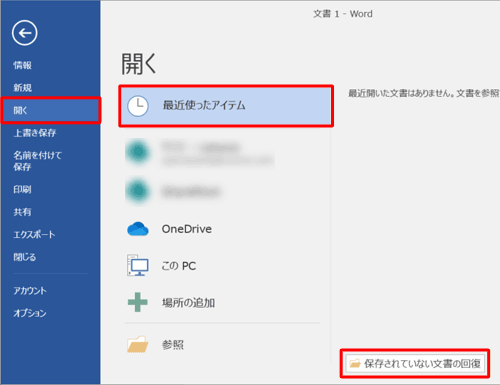Click the clock icon for recent items

138,106
